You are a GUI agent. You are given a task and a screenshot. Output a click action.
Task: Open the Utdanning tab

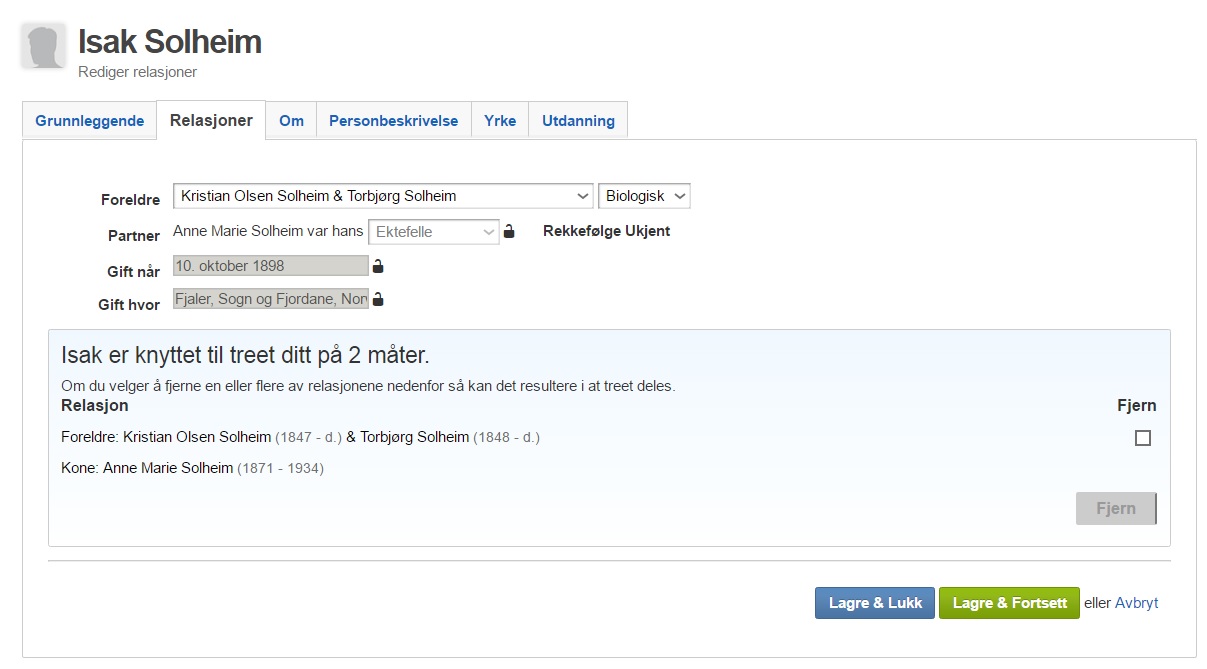click(578, 121)
